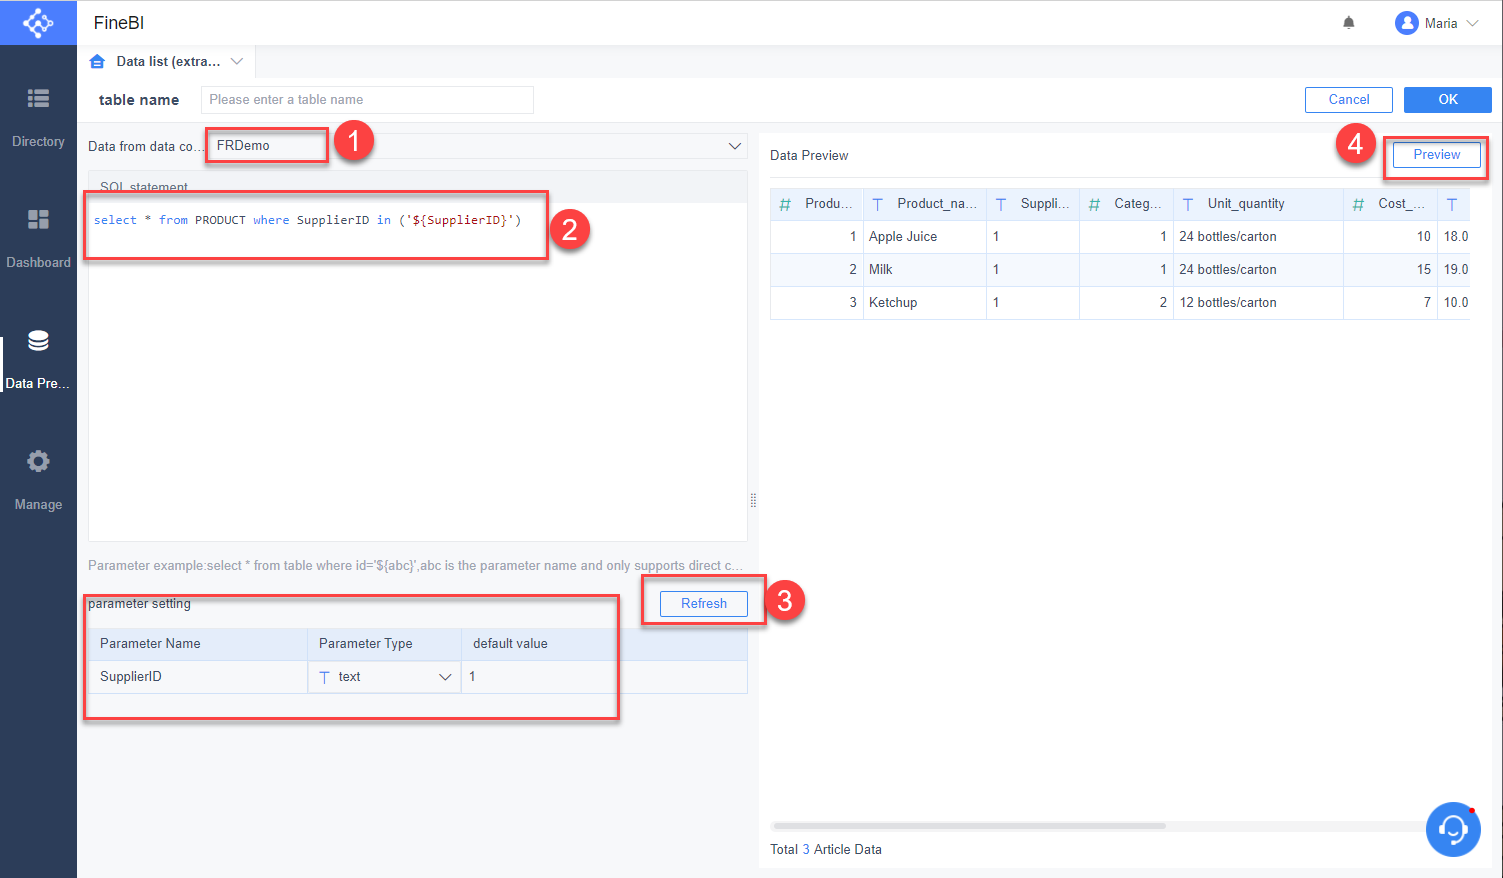Click the T icon beside Unit_quantity column

[1187, 204]
